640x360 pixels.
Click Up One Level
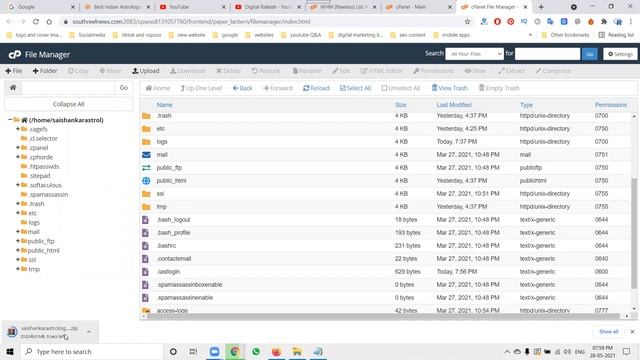pyautogui.click(x=201, y=88)
